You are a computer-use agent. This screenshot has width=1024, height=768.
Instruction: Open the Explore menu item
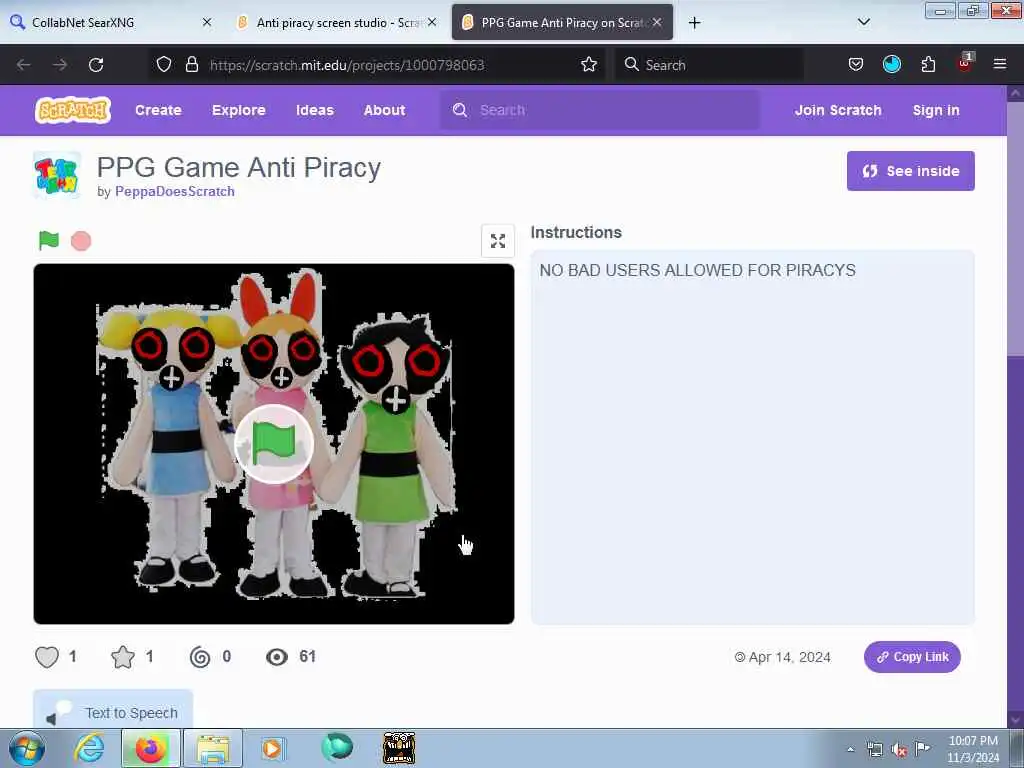[238, 110]
